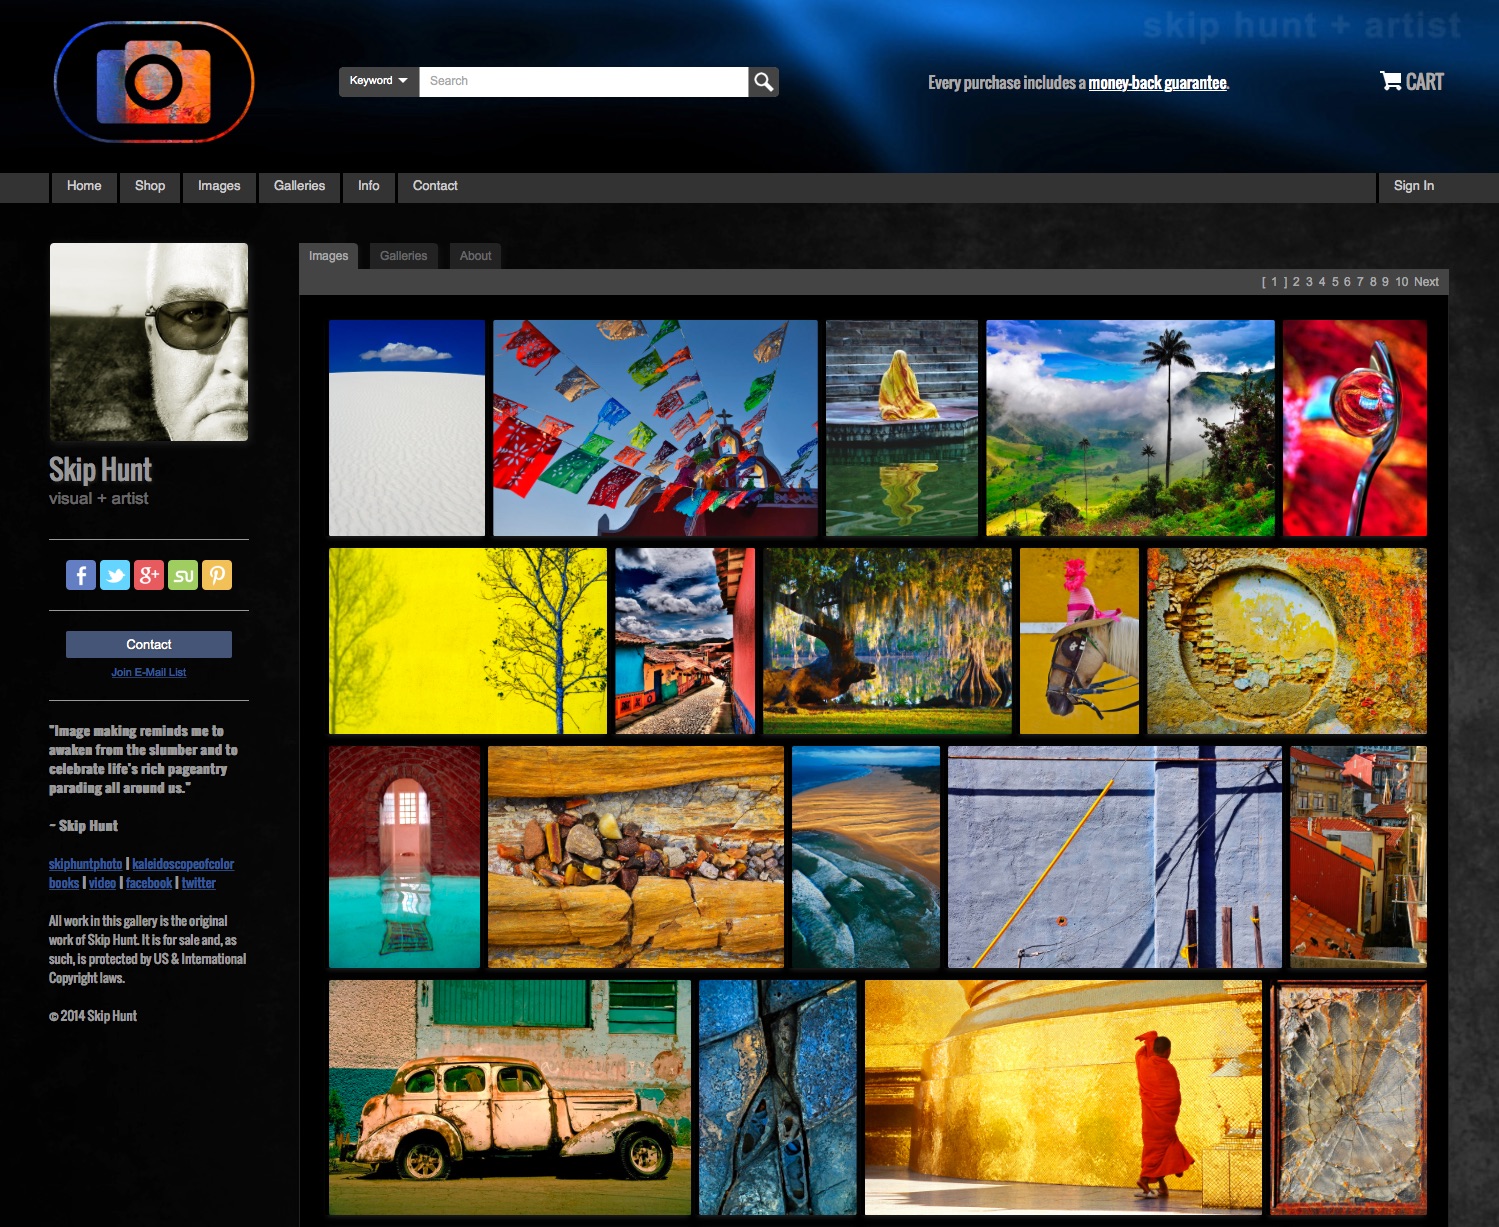Screen dimensions: 1499x1227
Task: Open the monk at golden wall thumbnail
Action: [x=1064, y=1098]
